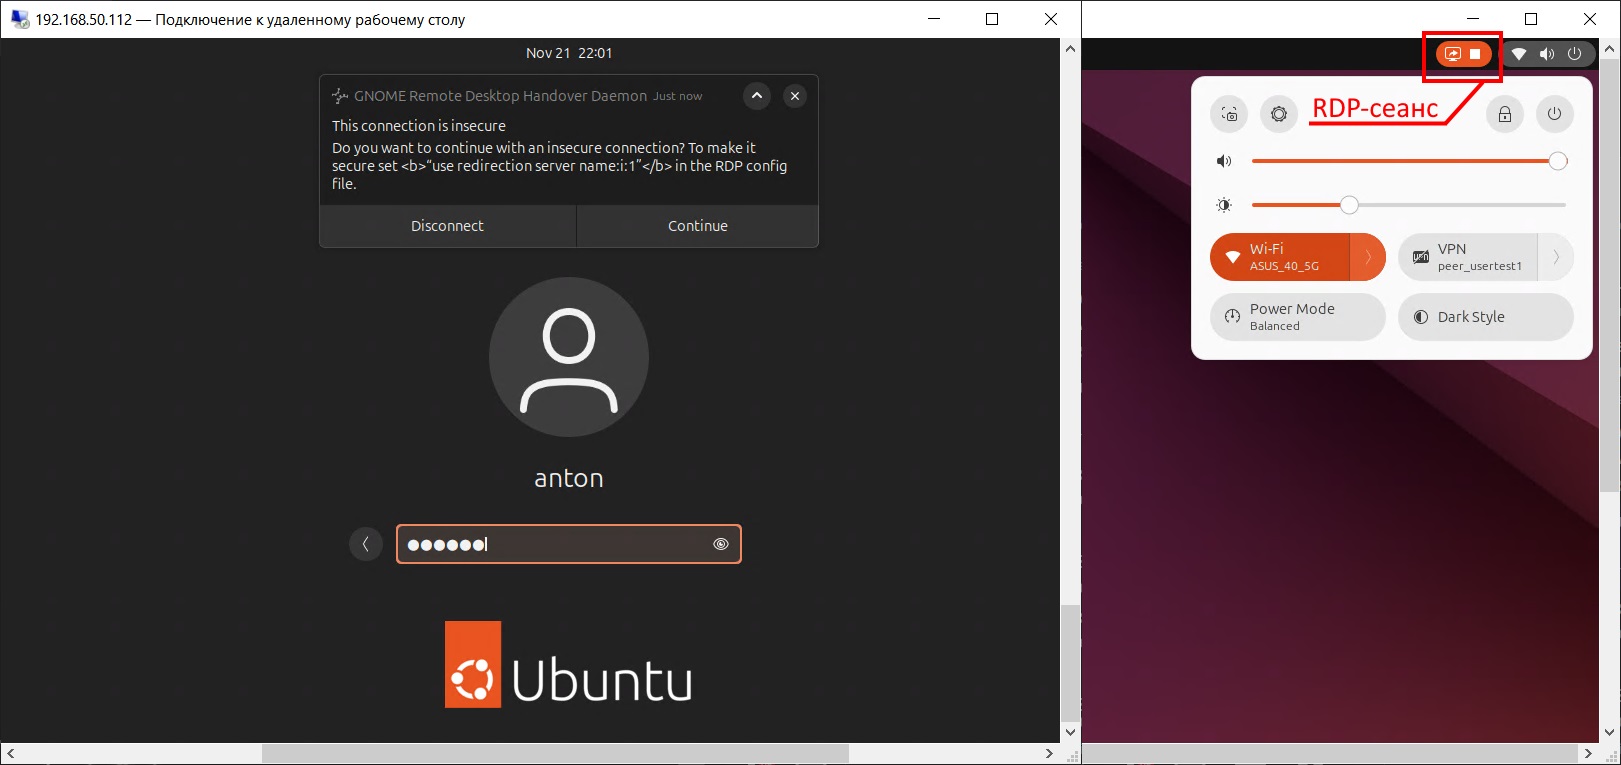Click the power icon in the top bar
Viewport: 1621px width, 765px height.
[1574, 54]
